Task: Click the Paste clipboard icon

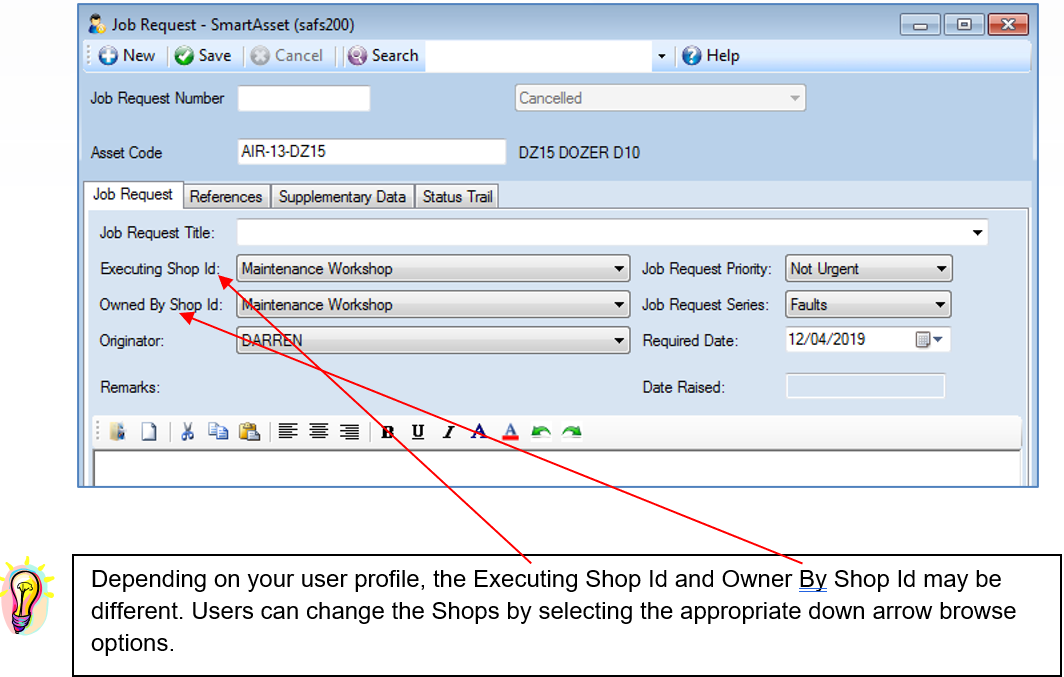Action: pos(249,431)
